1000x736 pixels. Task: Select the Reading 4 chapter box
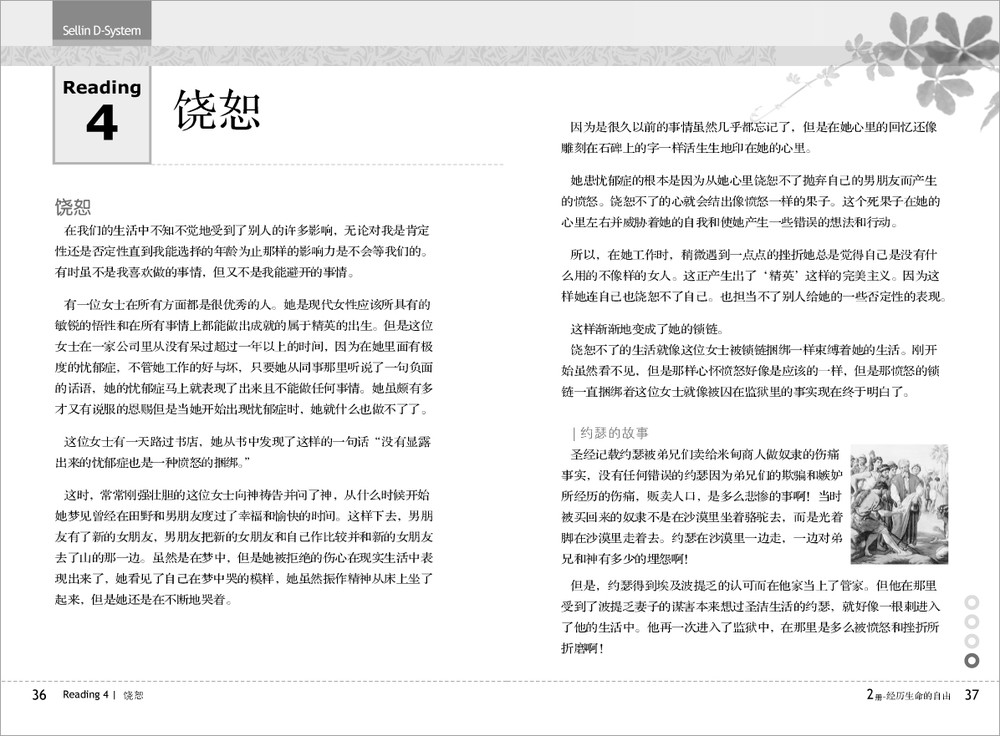coord(102,113)
